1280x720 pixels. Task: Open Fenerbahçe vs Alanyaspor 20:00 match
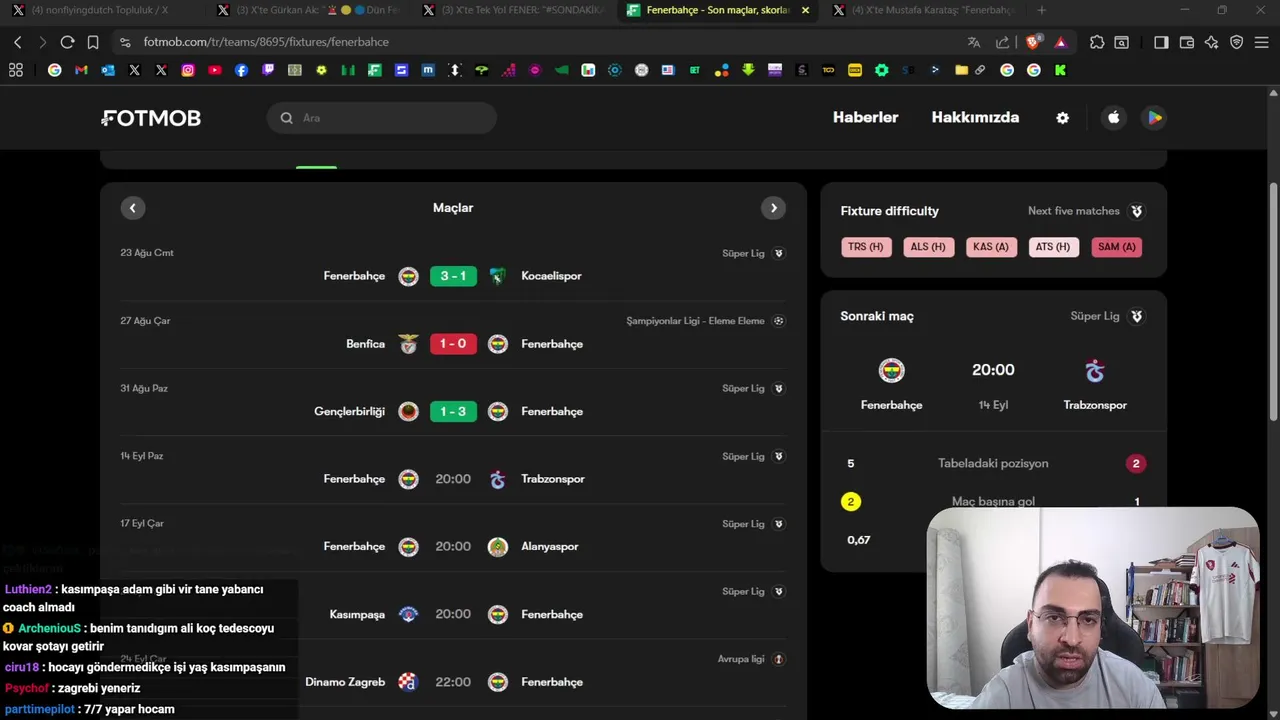point(453,546)
